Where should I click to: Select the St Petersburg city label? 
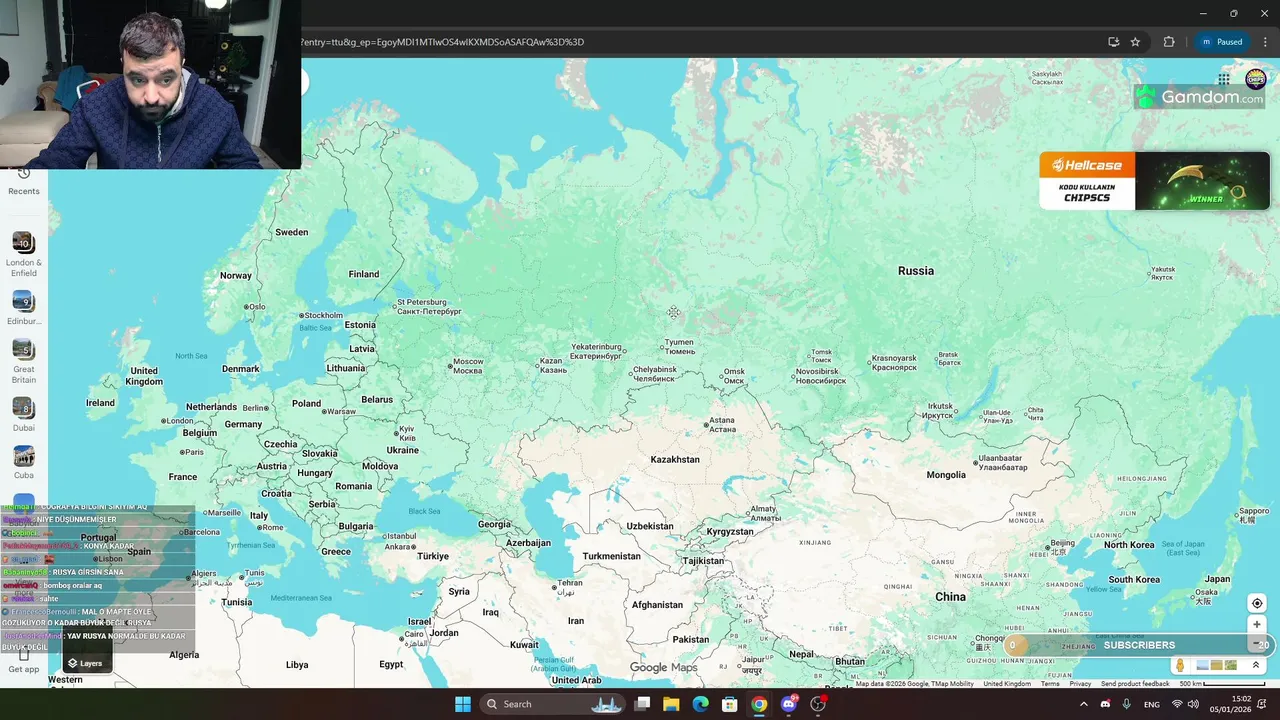pyautogui.click(x=429, y=306)
